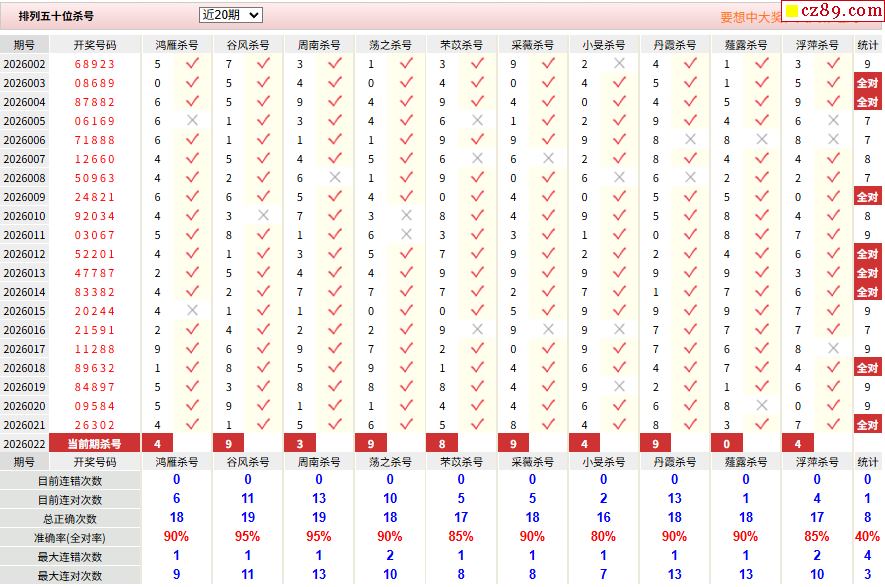The image size is (885, 587).
Task: Click the X mark under 周南杀号 in row 2026008
Action: pyautogui.click(x=335, y=177)
